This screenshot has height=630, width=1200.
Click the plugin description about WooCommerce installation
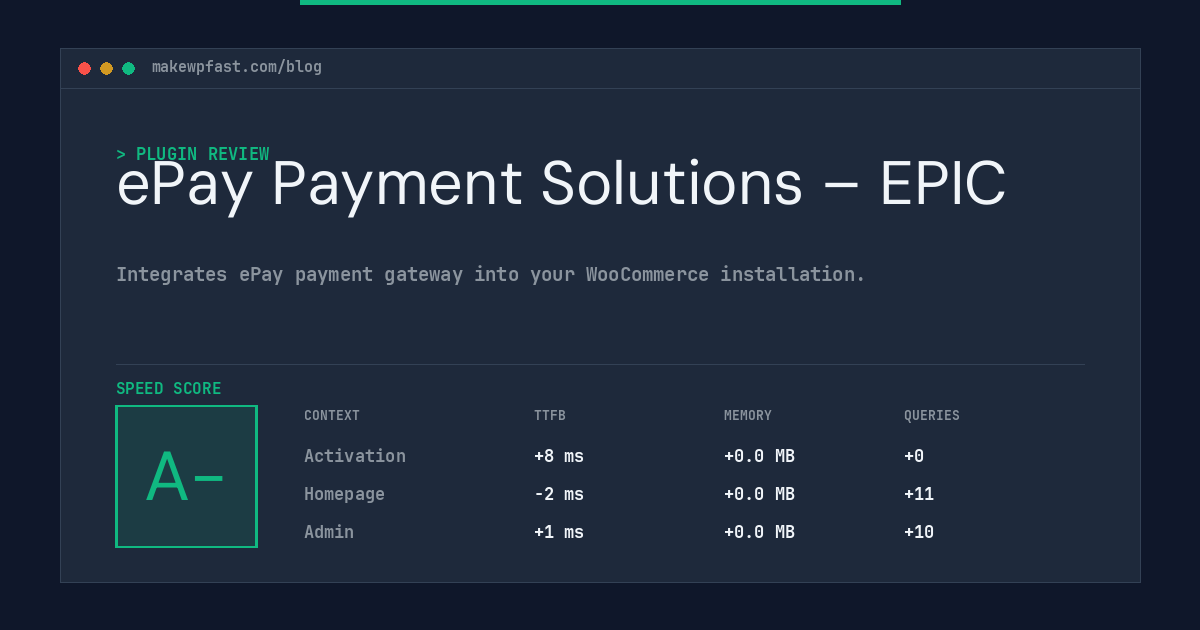[x=491, y=274]
